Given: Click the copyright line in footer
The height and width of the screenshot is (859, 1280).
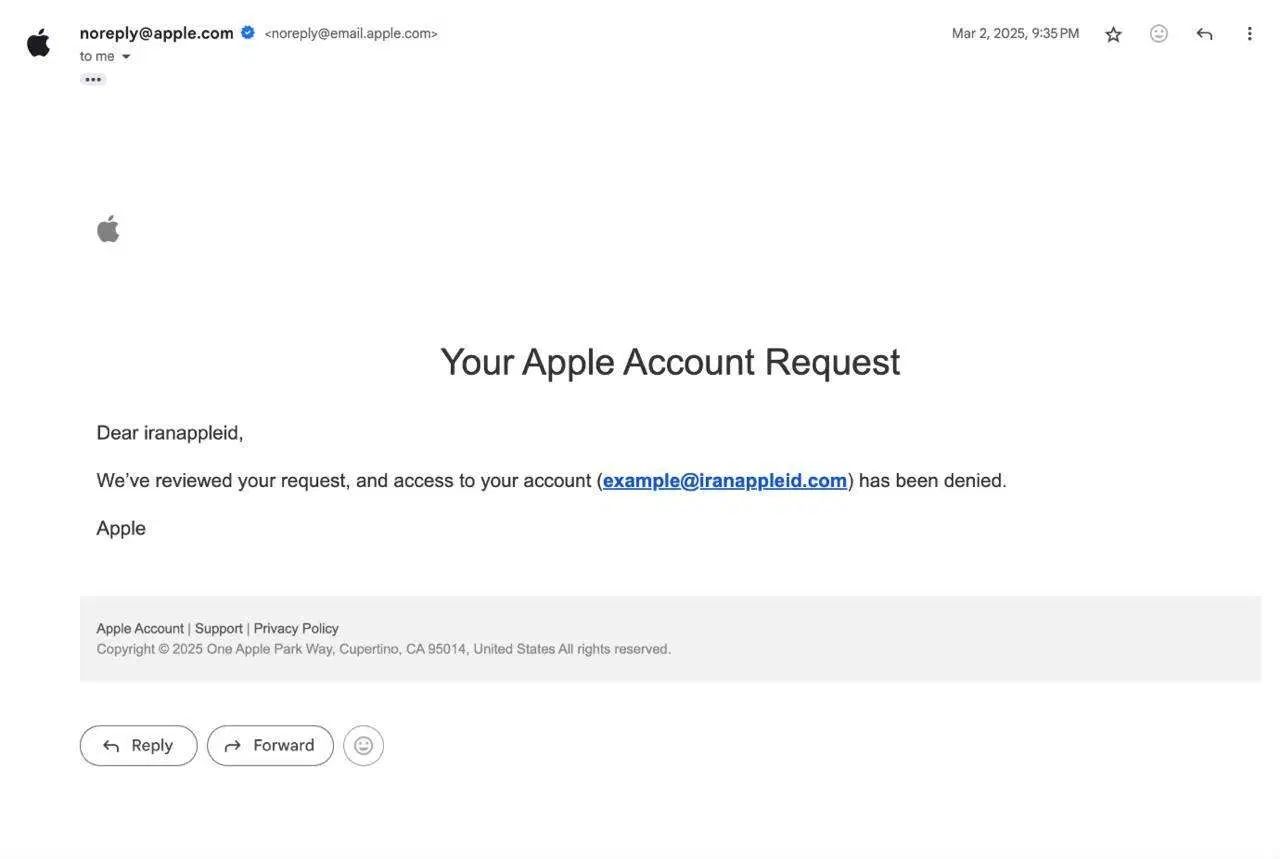Looking at the screenshot, I should [384, 649].
